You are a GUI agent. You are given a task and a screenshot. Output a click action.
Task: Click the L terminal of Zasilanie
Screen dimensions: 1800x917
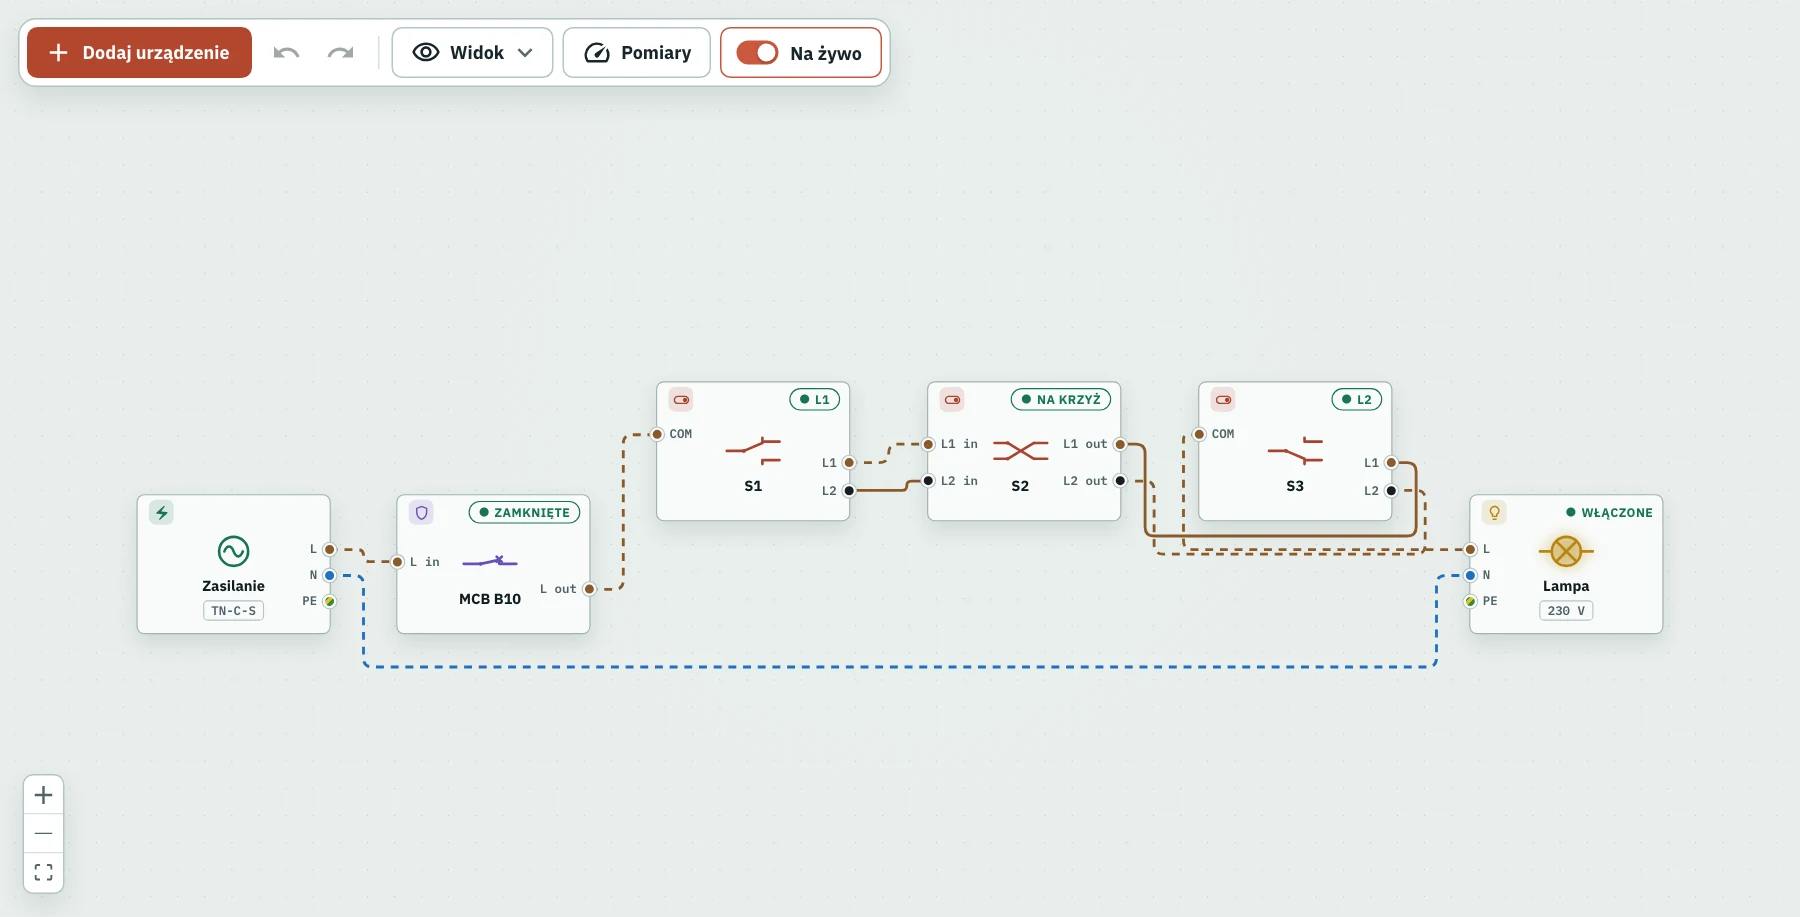coord(329,549)
